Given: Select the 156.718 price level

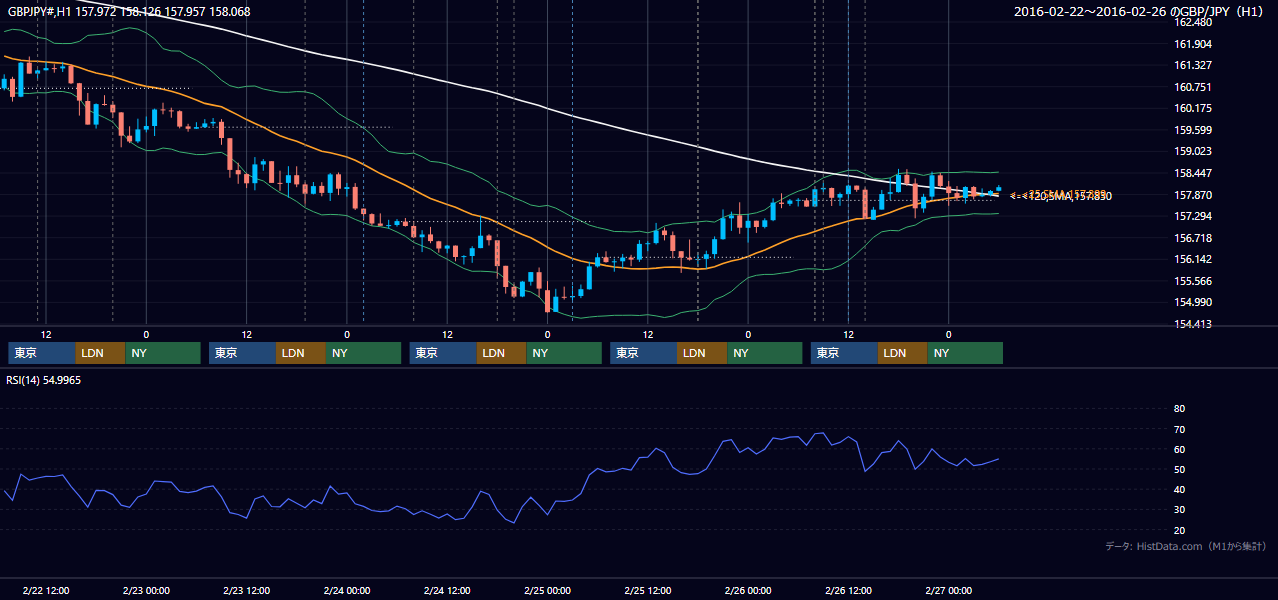Looking at the screenshot, I should (1192, 238).
